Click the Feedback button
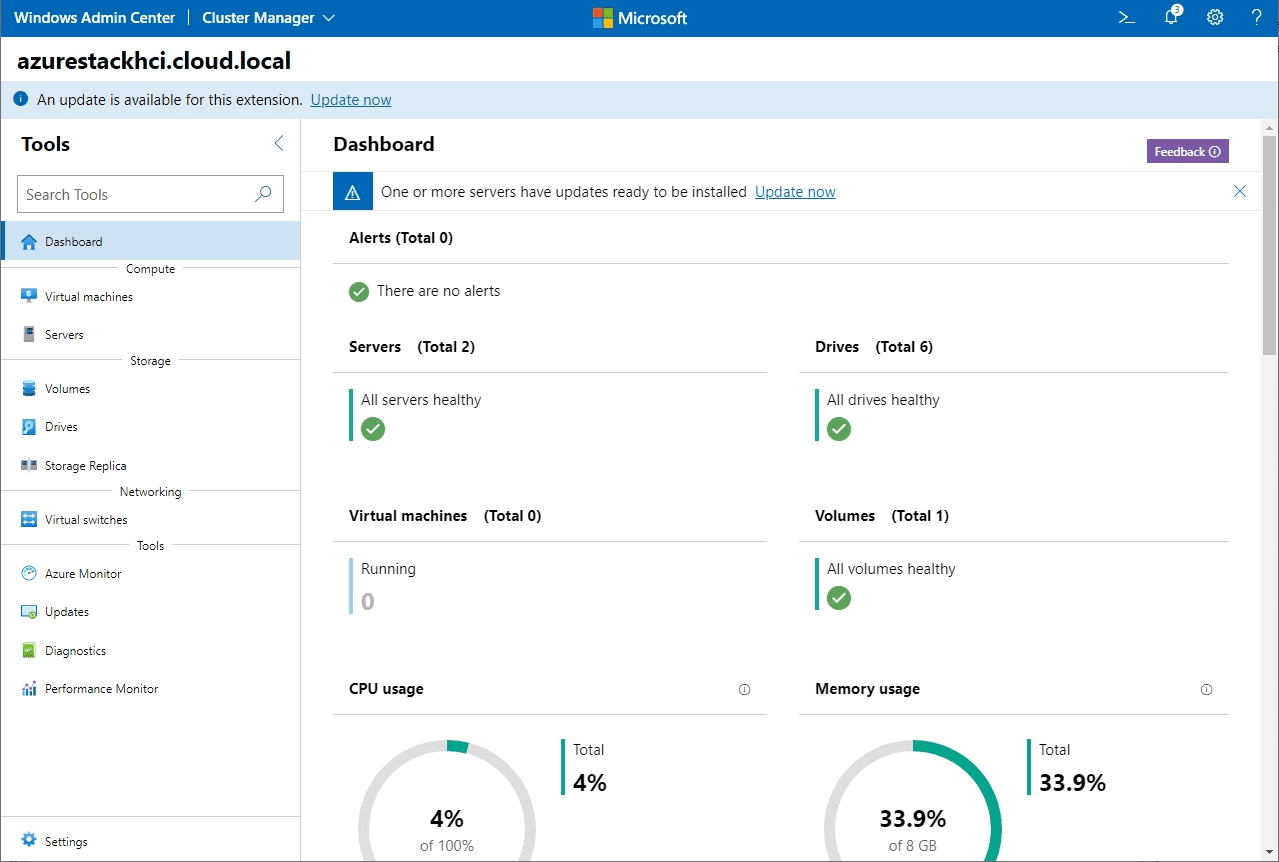Image resolution: width=1279 pixels, height=862 pixels. pos(1187,151)
